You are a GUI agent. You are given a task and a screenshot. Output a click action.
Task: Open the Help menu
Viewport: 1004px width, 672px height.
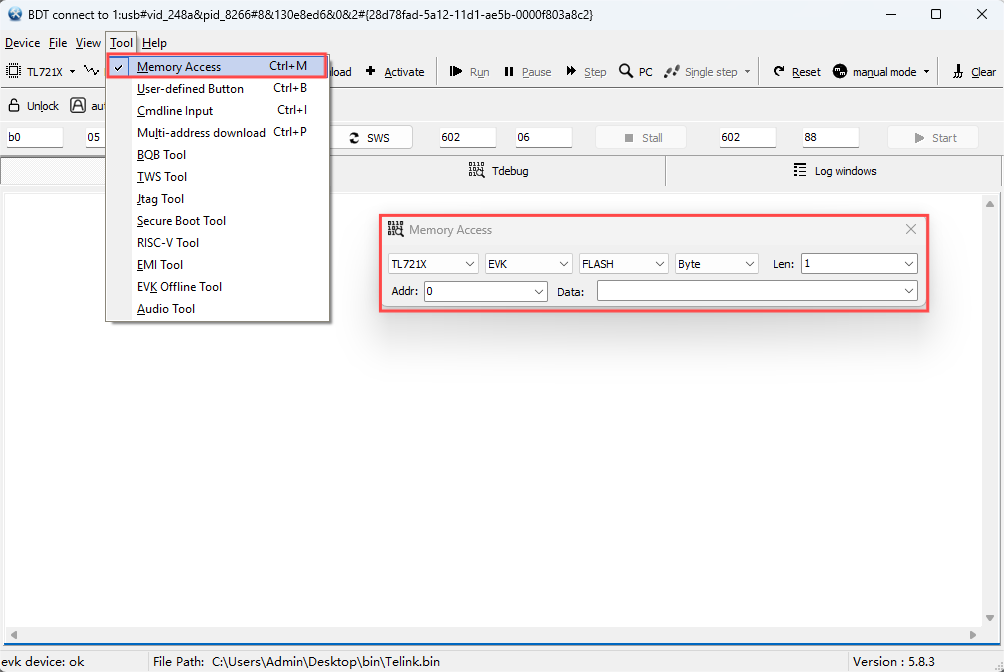[154, 43]
